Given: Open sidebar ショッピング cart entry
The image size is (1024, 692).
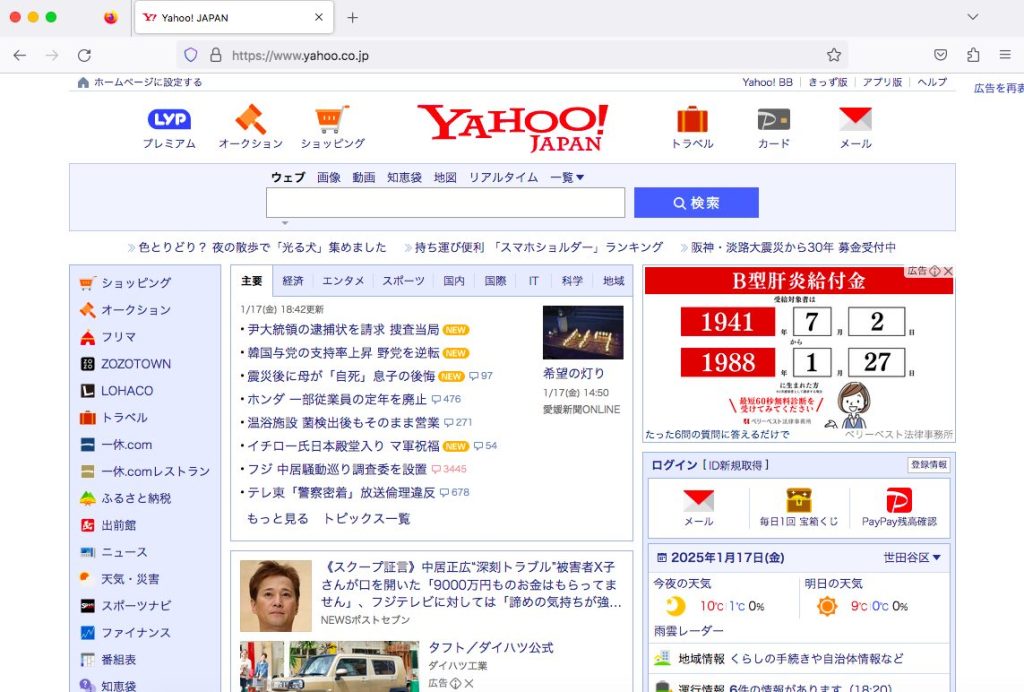Looking at the screenshot, I should tap(125, 283).
